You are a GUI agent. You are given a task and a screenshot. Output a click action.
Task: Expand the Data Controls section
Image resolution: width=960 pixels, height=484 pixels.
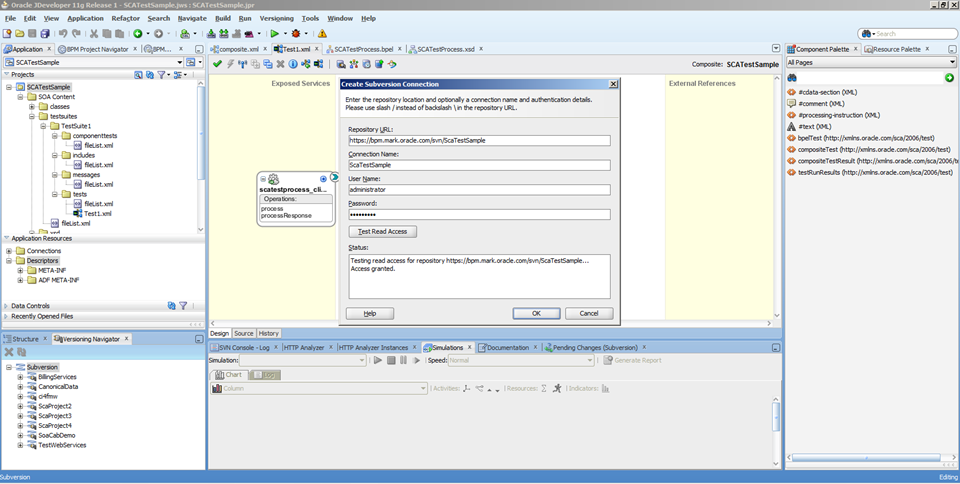pos(6,306)
